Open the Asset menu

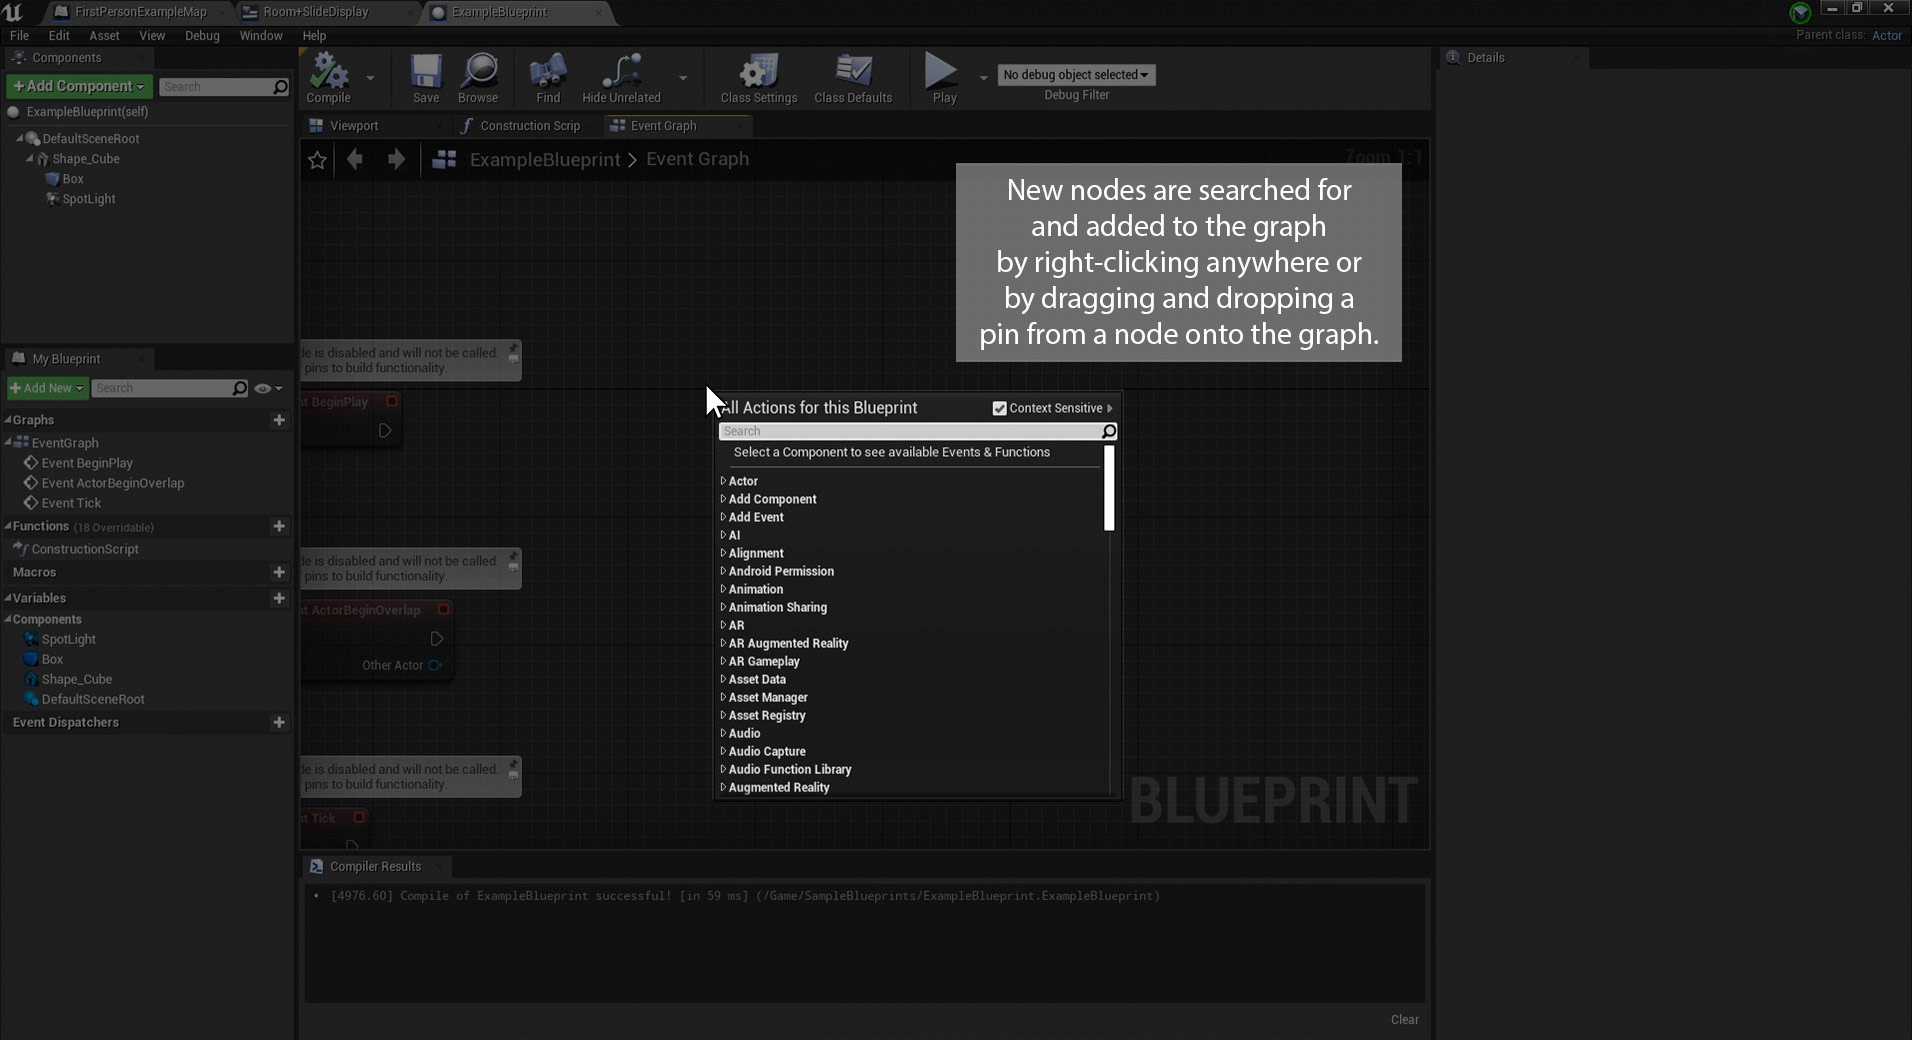tap(104, 36)
